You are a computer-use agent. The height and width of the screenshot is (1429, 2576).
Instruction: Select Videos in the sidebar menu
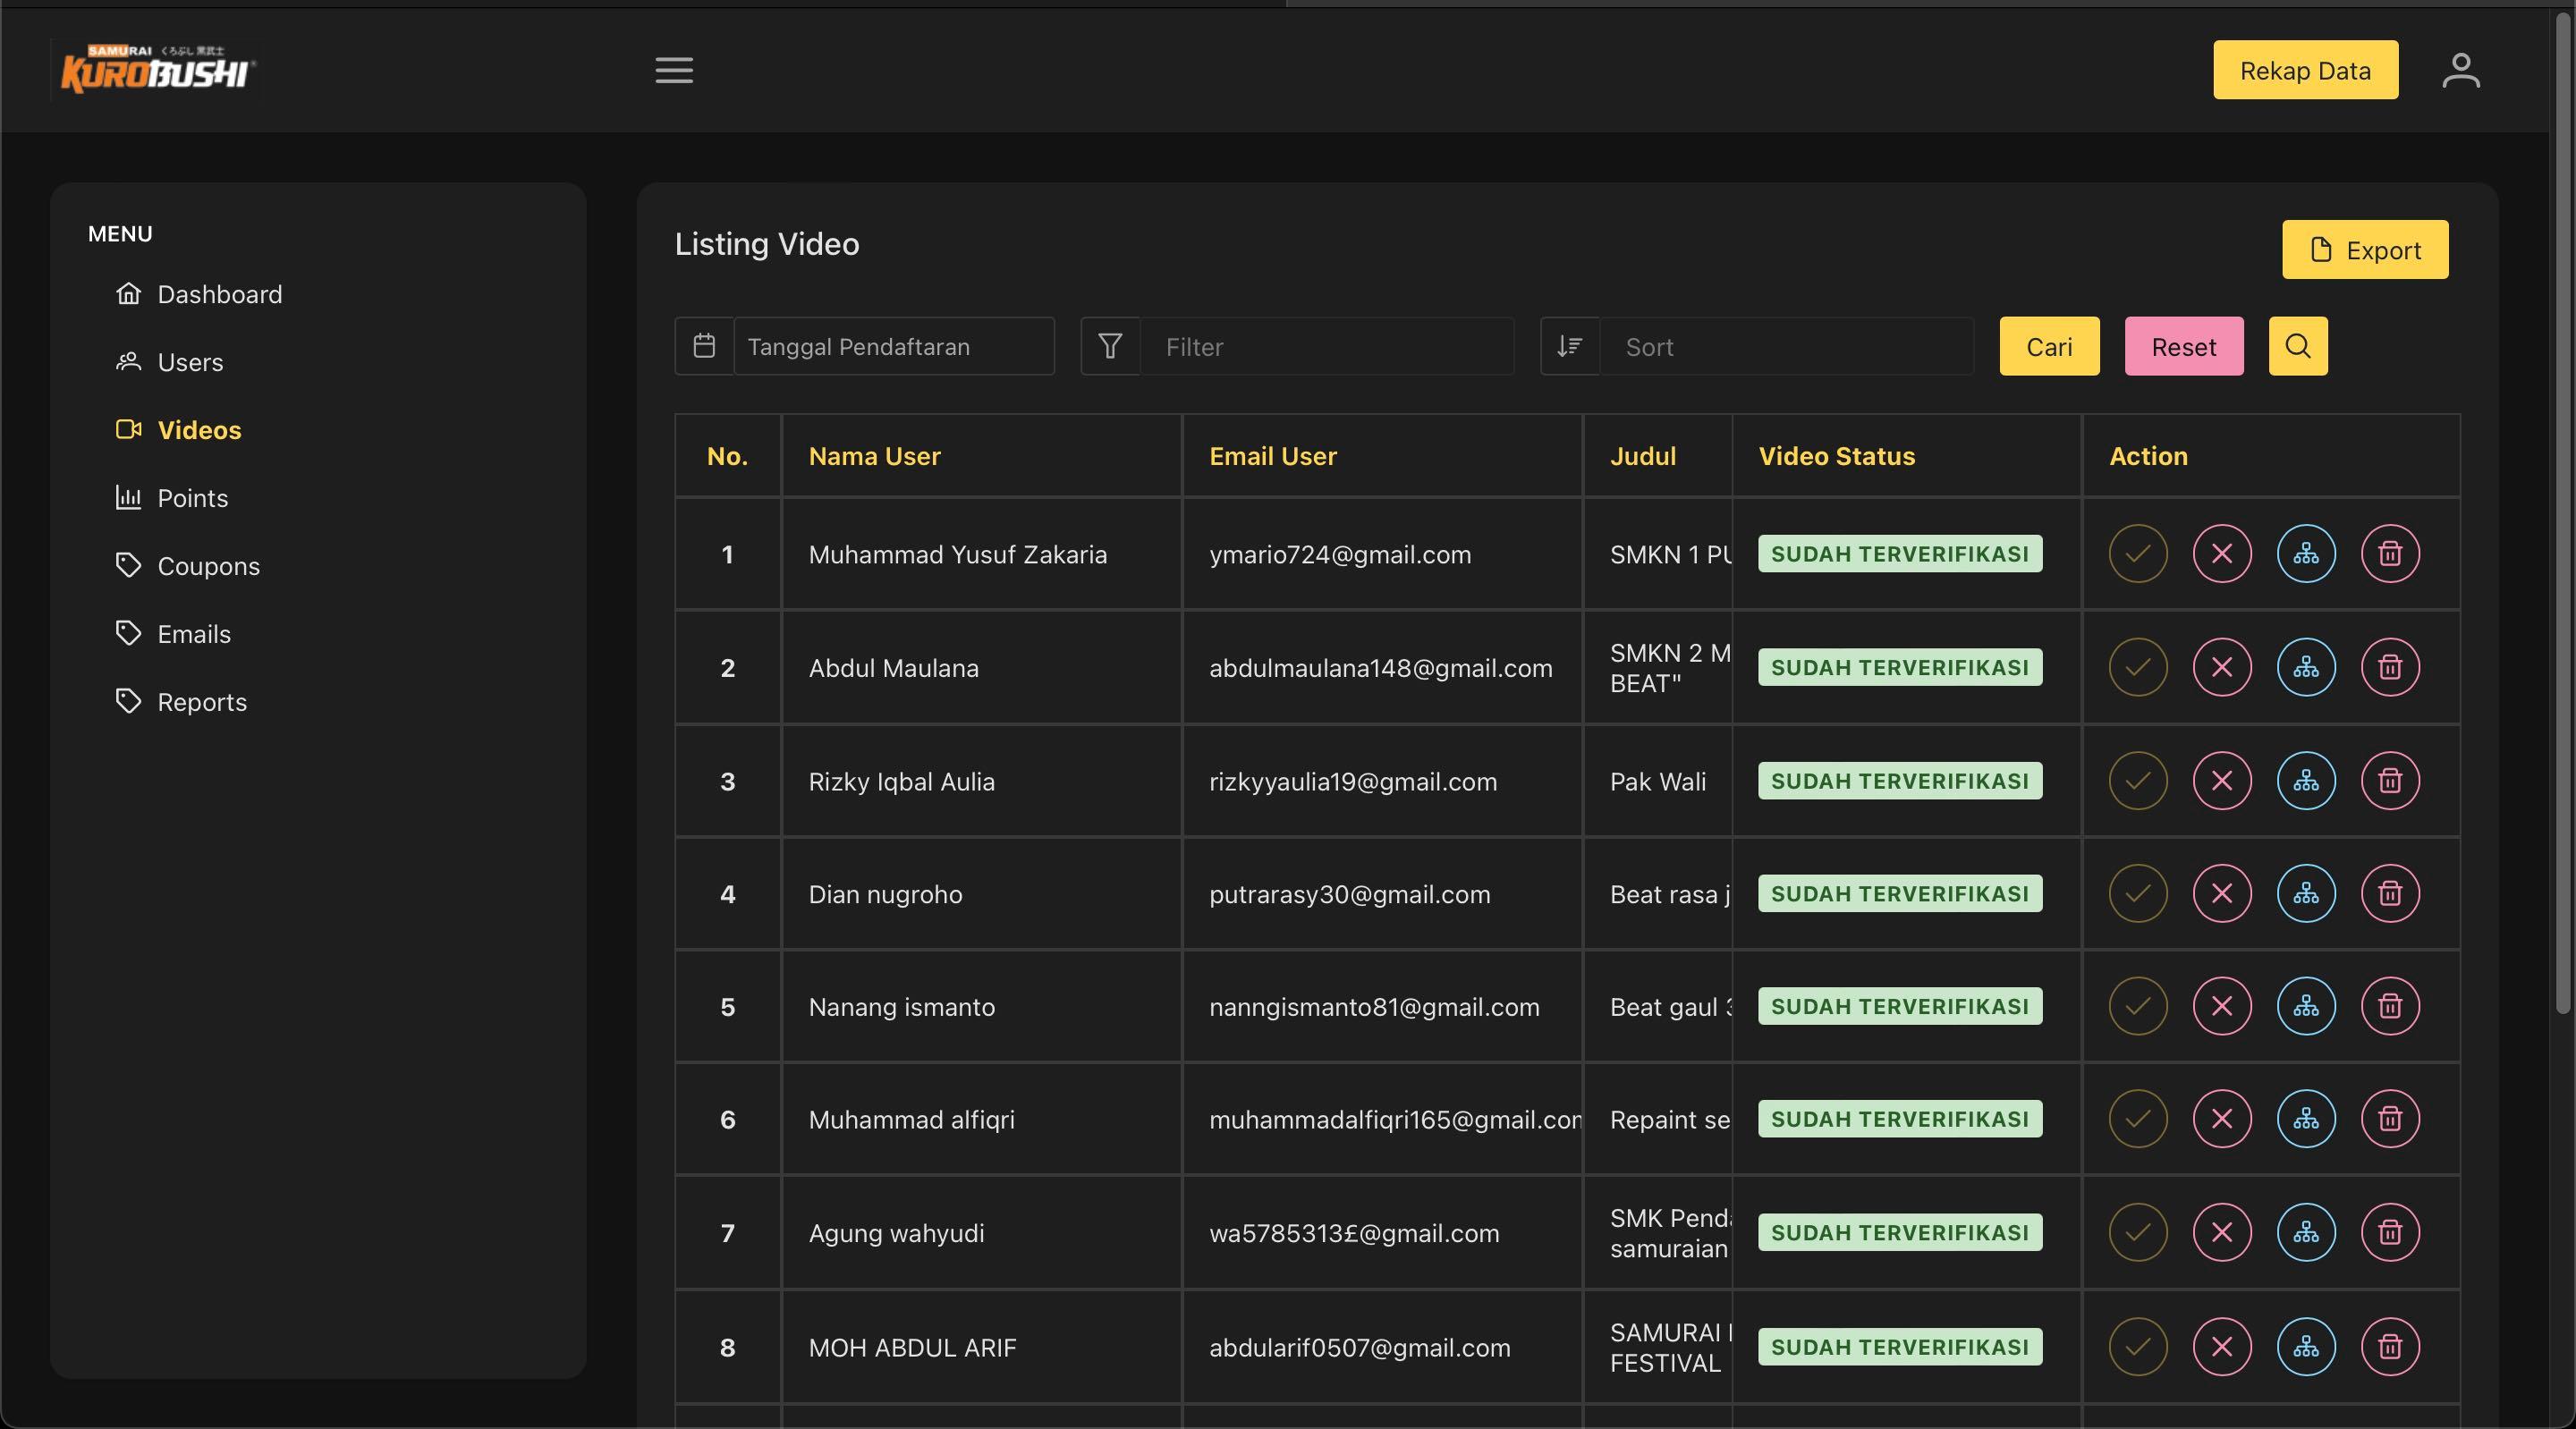[x=178, y=430]
